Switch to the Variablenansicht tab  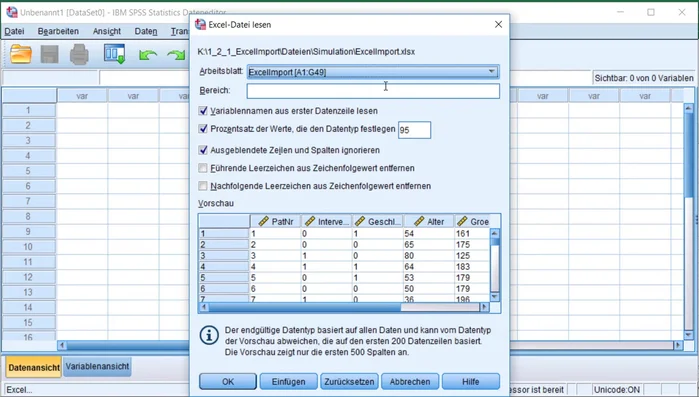[x=97, y=367]
